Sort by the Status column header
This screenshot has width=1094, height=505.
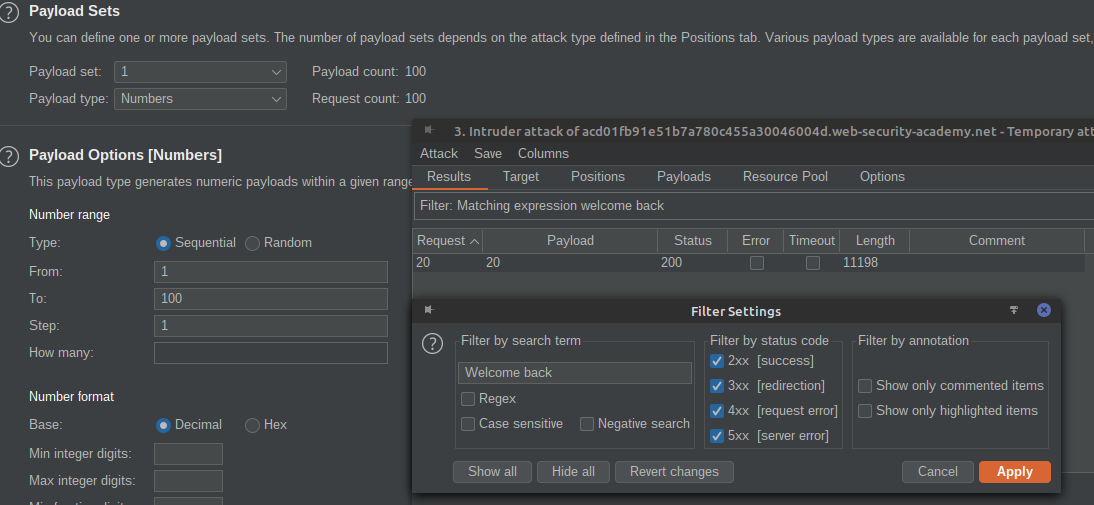point(693,241)
